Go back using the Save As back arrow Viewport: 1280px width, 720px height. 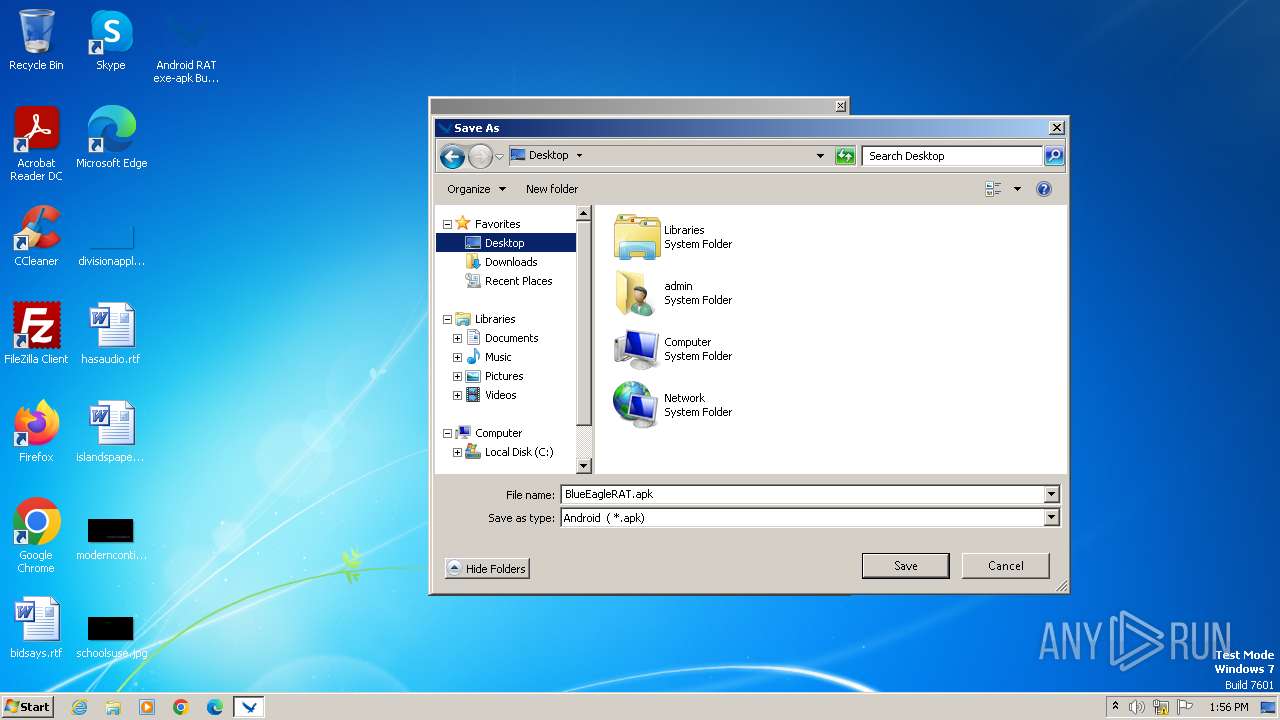(452, 156)
